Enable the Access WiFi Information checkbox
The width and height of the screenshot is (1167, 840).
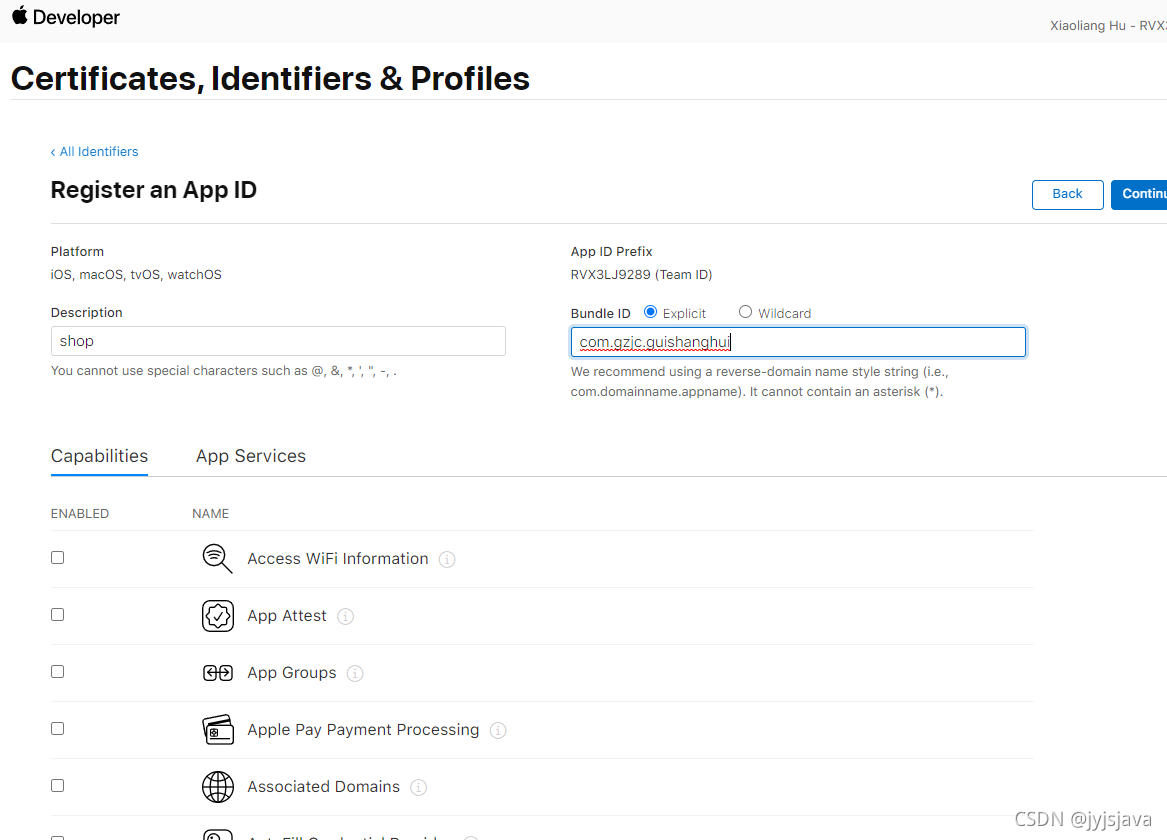(58, 557)
